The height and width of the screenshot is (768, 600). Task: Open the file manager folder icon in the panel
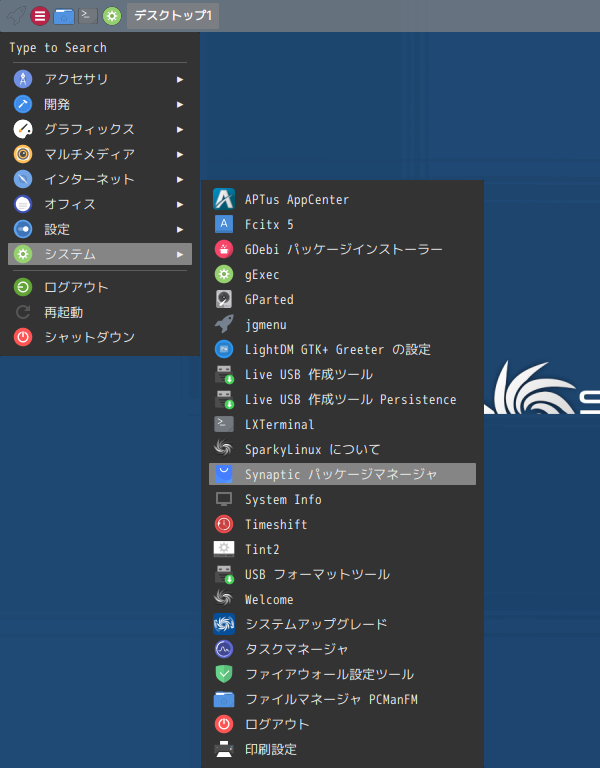pyautogui.click(x=64, y=16)
